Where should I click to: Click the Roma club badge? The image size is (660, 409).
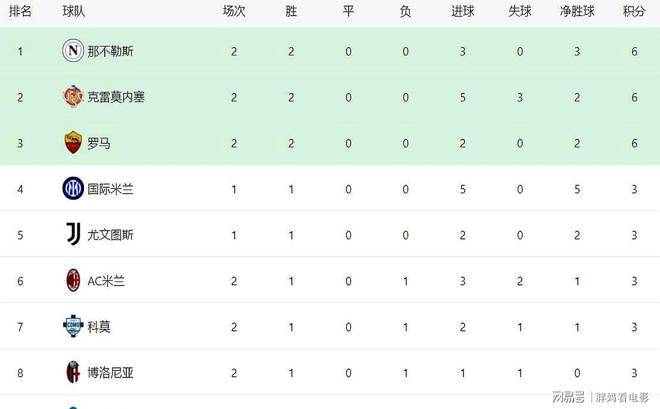(72, 142)
